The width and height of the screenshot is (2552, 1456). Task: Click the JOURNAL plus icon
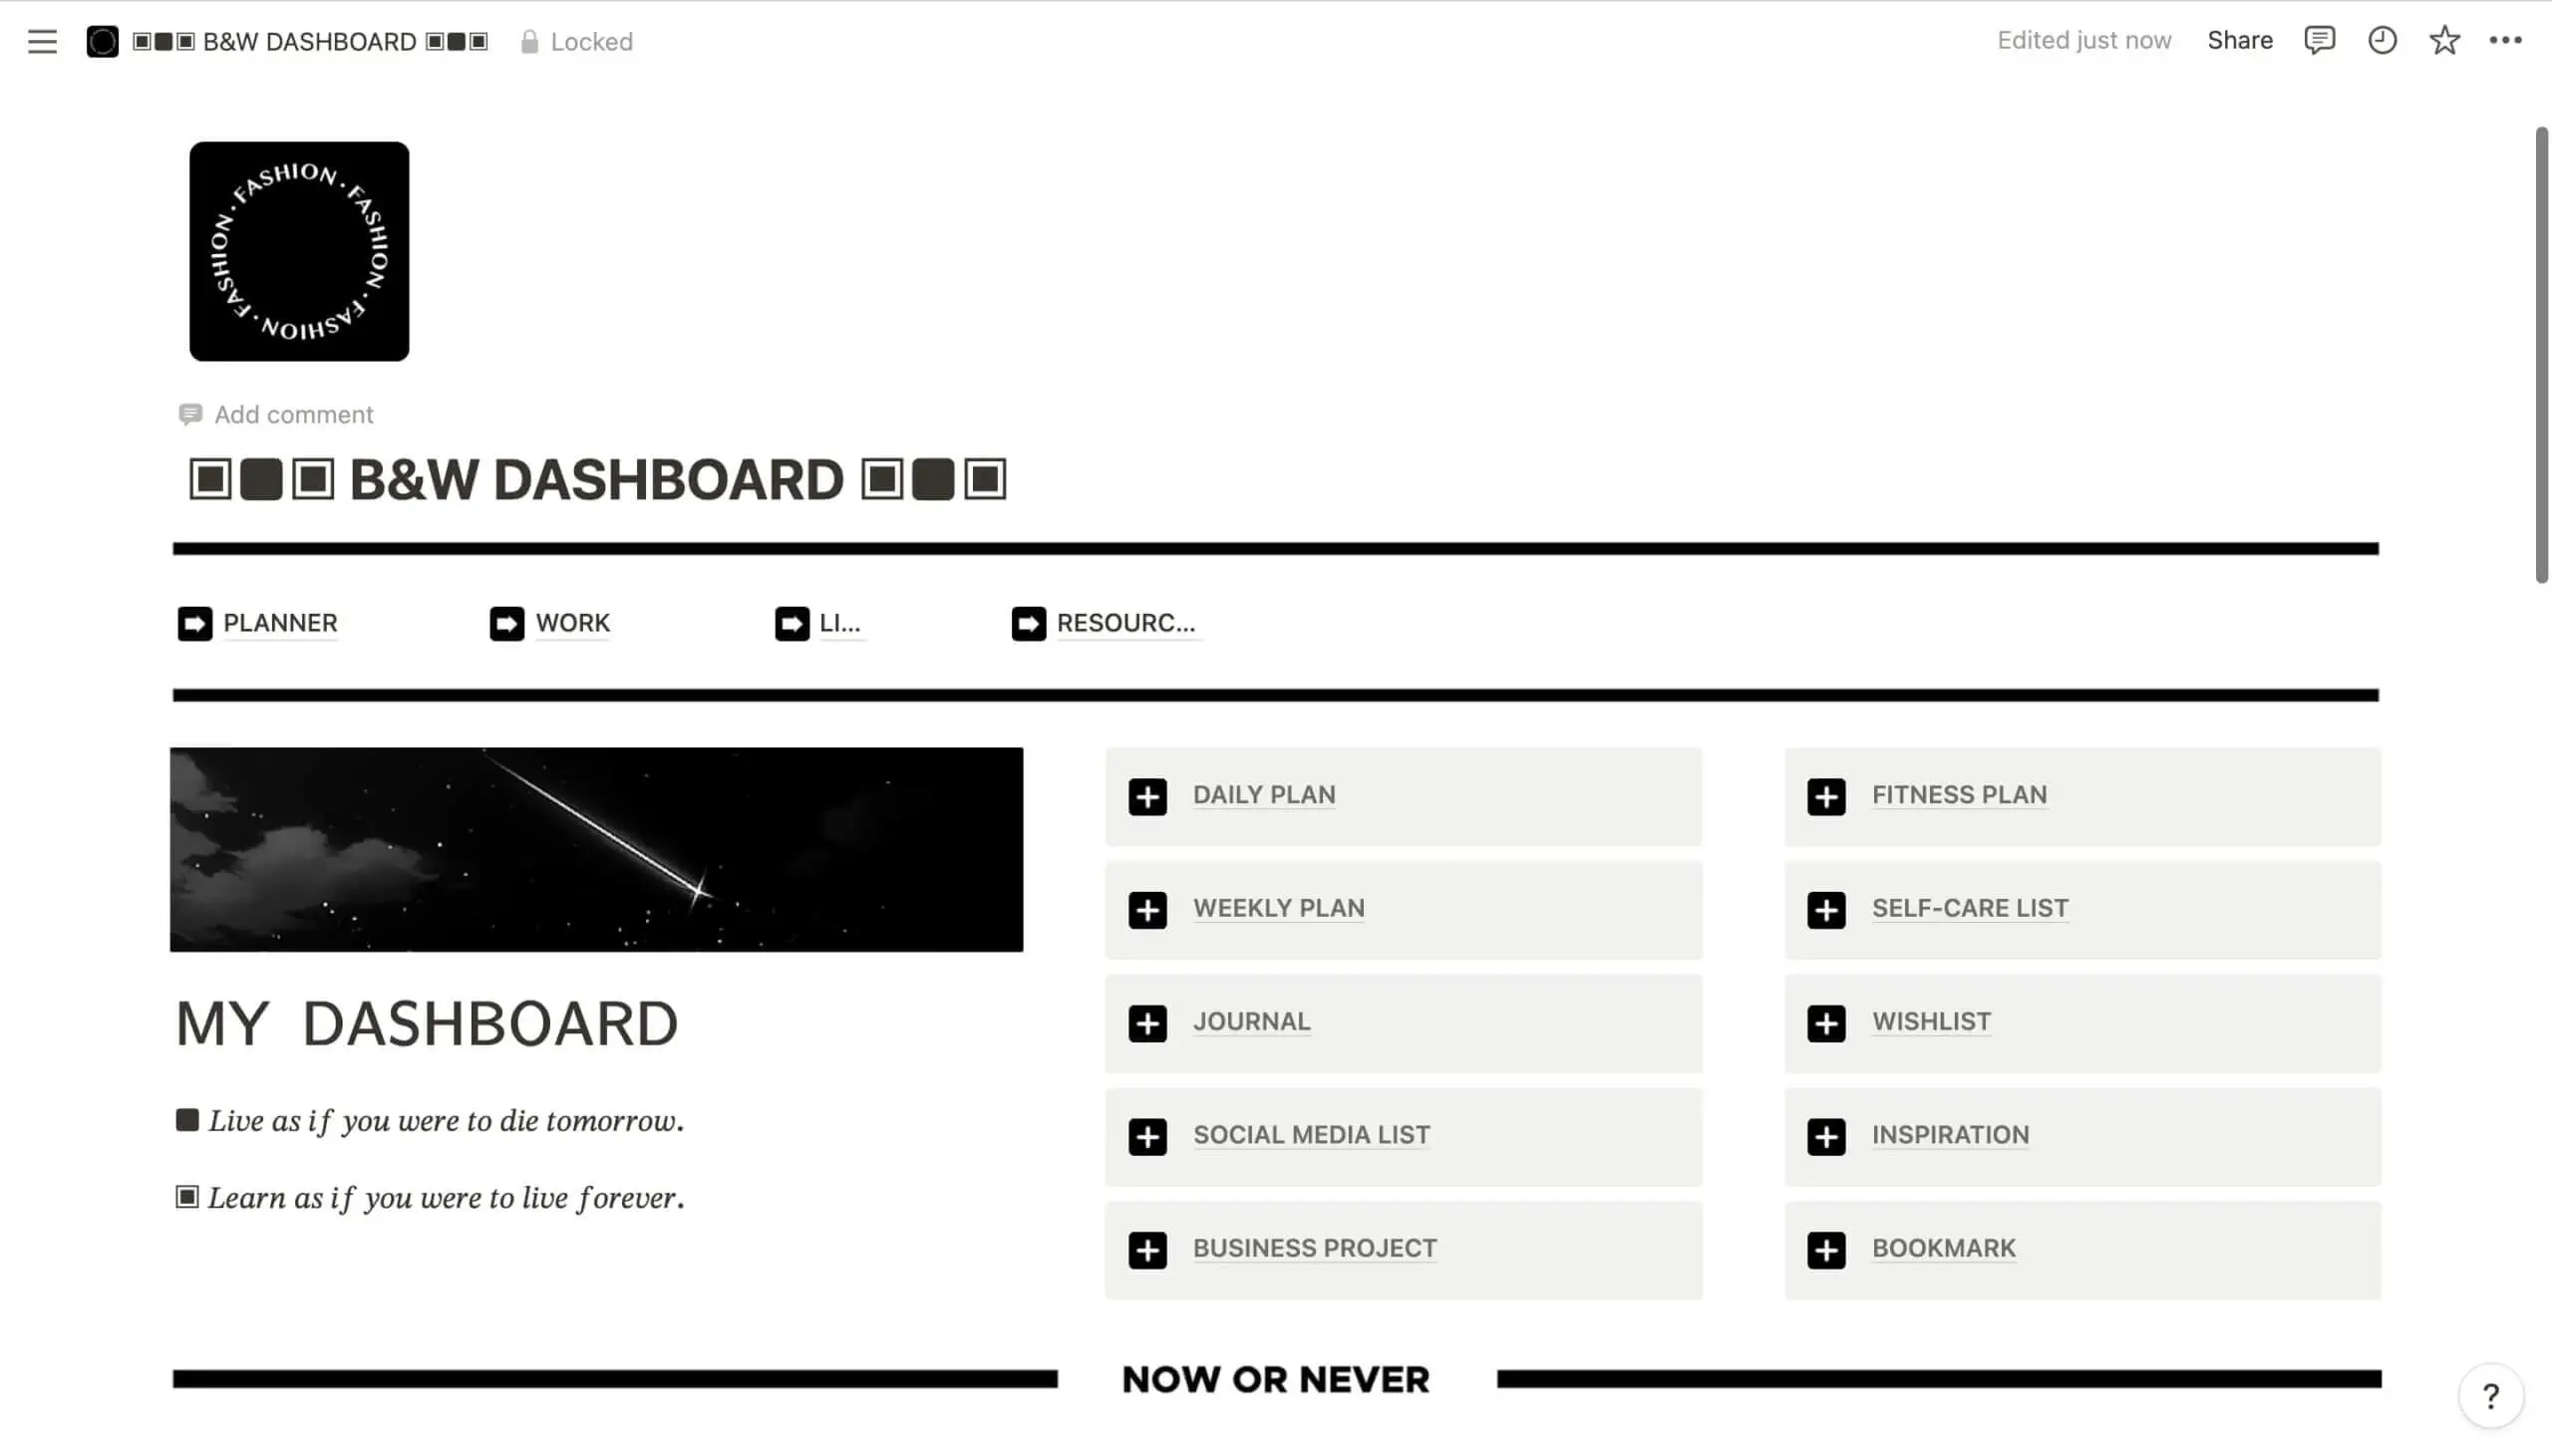[x=1148, y=1021]
